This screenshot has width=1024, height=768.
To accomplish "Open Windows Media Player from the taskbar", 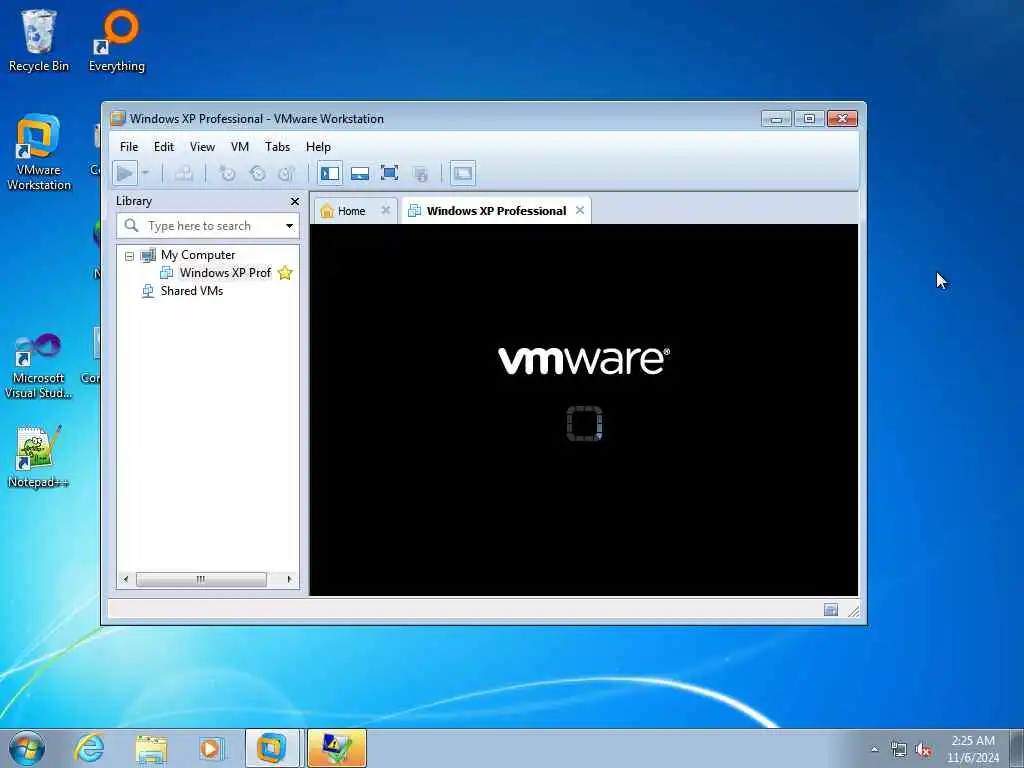I will (x=211, y=748).
